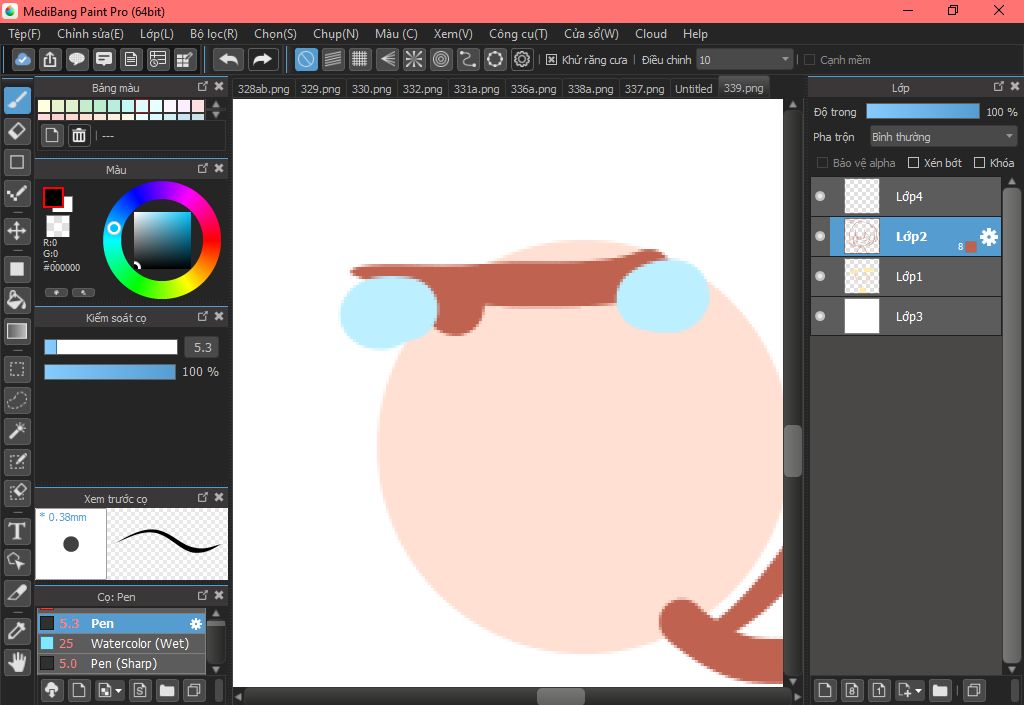Open add brush dropdown in brush panel
This screenshot has height=705, width=1024.
(x=118, y=690)
